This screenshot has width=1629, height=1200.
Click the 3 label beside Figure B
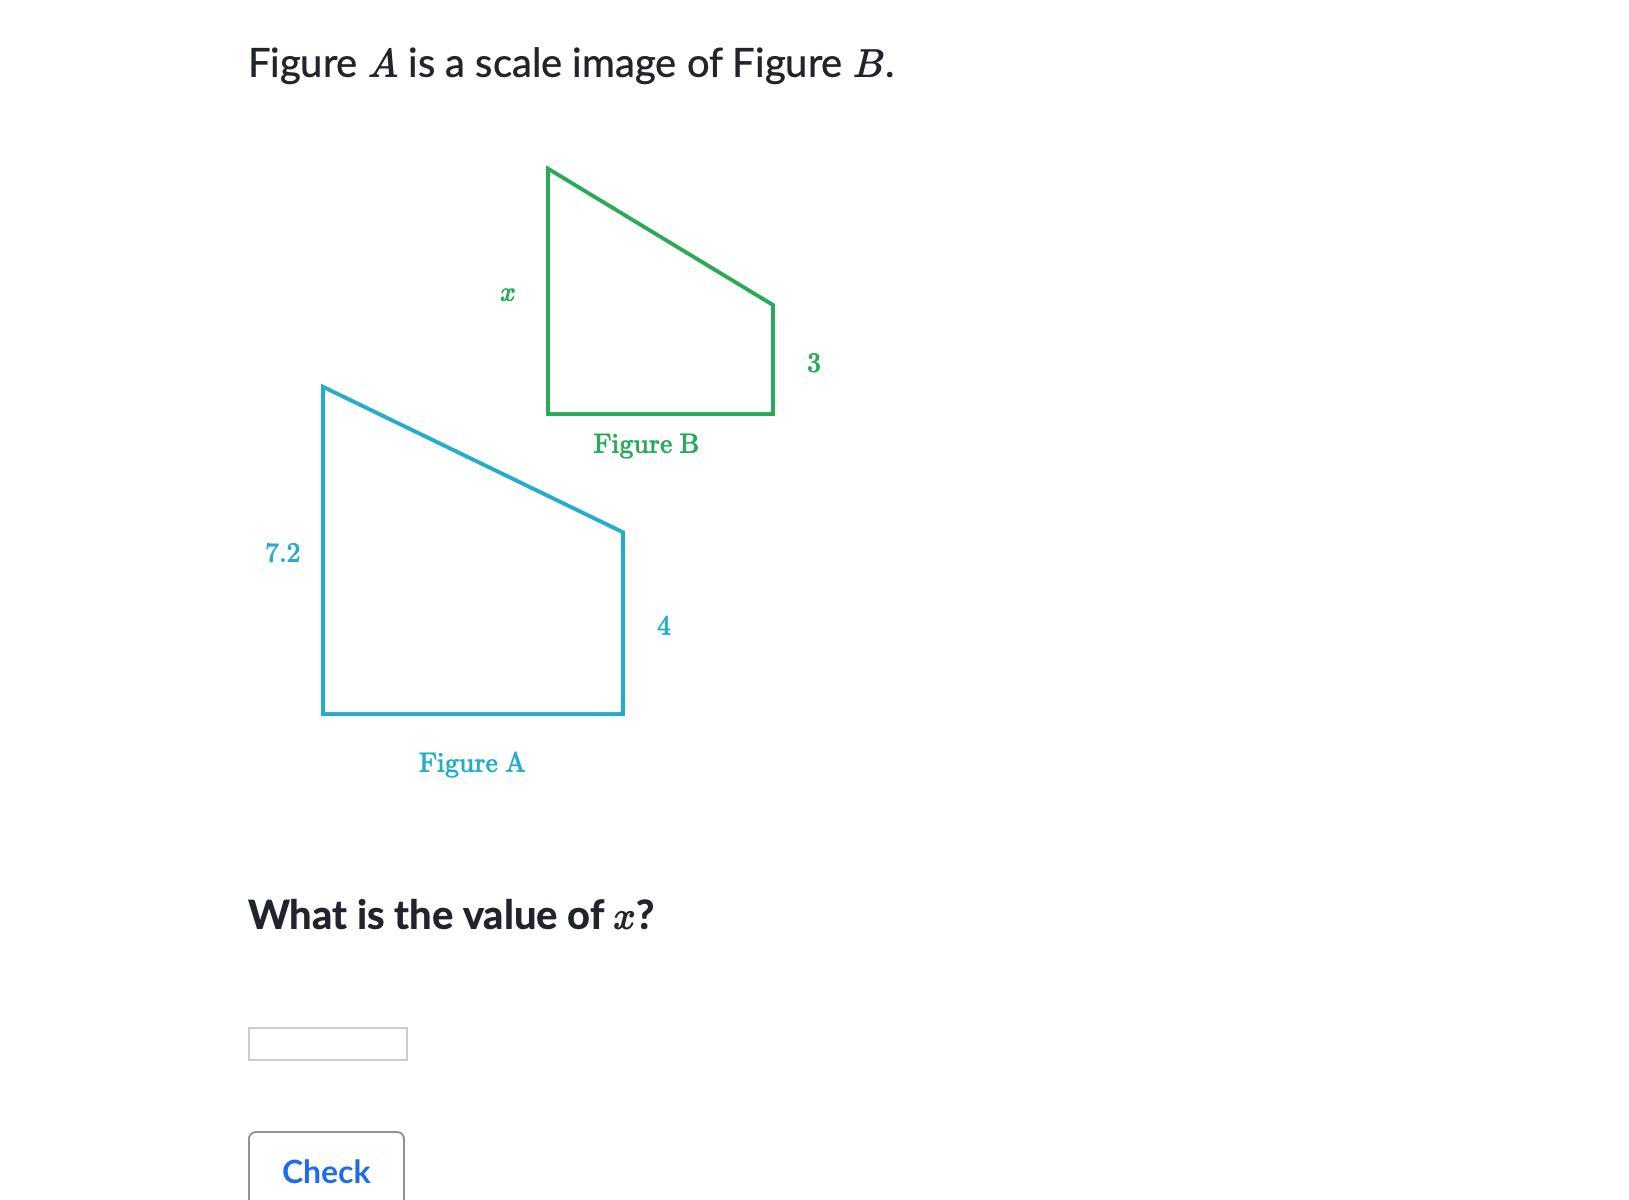[813, 363]
